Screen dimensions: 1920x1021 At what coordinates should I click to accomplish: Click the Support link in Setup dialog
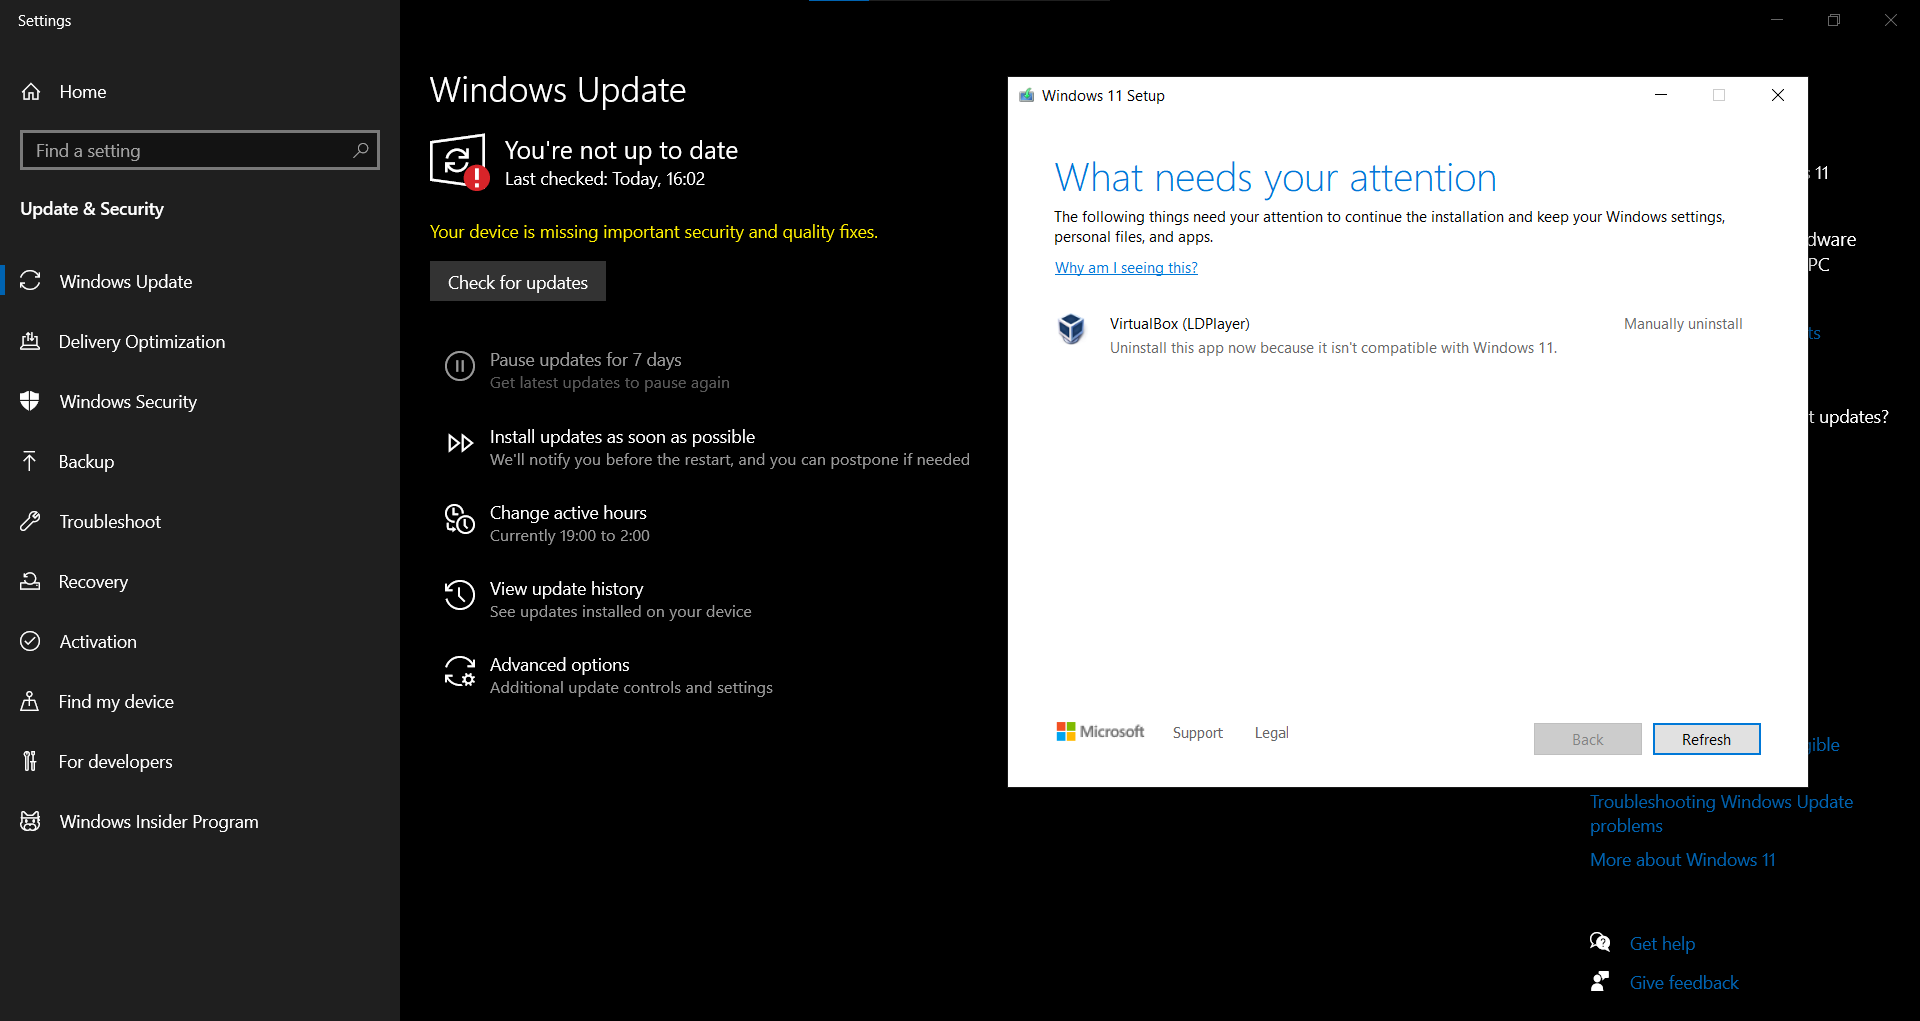(1197, 733)
